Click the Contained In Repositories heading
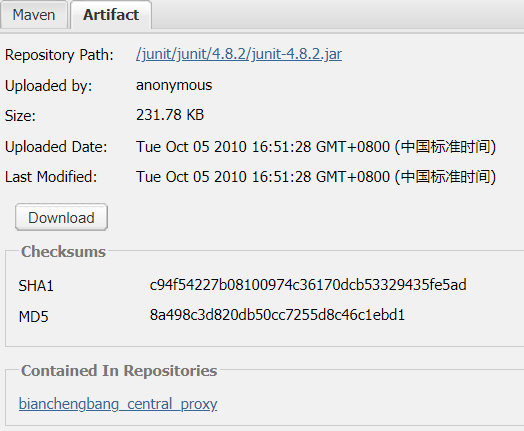Viewport: 524px width, 431px height. click(x=119, y=371)
